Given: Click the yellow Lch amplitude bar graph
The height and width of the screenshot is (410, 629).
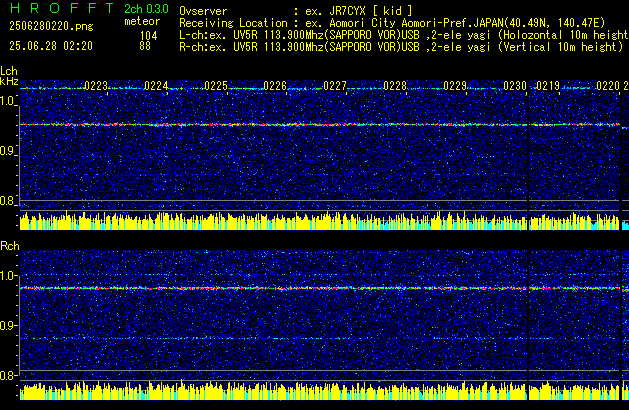Looking at the screenshot, I should [x=320, y=221].
